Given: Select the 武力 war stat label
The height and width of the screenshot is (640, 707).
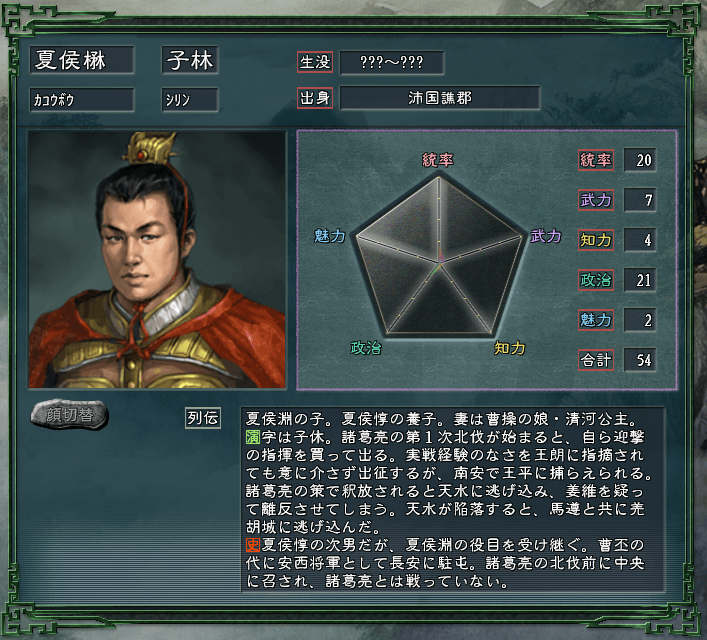Looking at the screenshot, I should [x=596, y=200].
